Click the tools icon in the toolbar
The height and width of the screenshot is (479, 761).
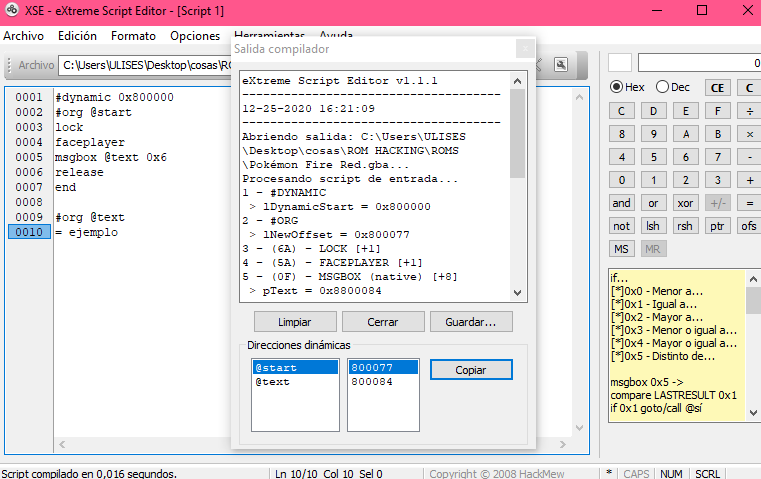point(562,65)
